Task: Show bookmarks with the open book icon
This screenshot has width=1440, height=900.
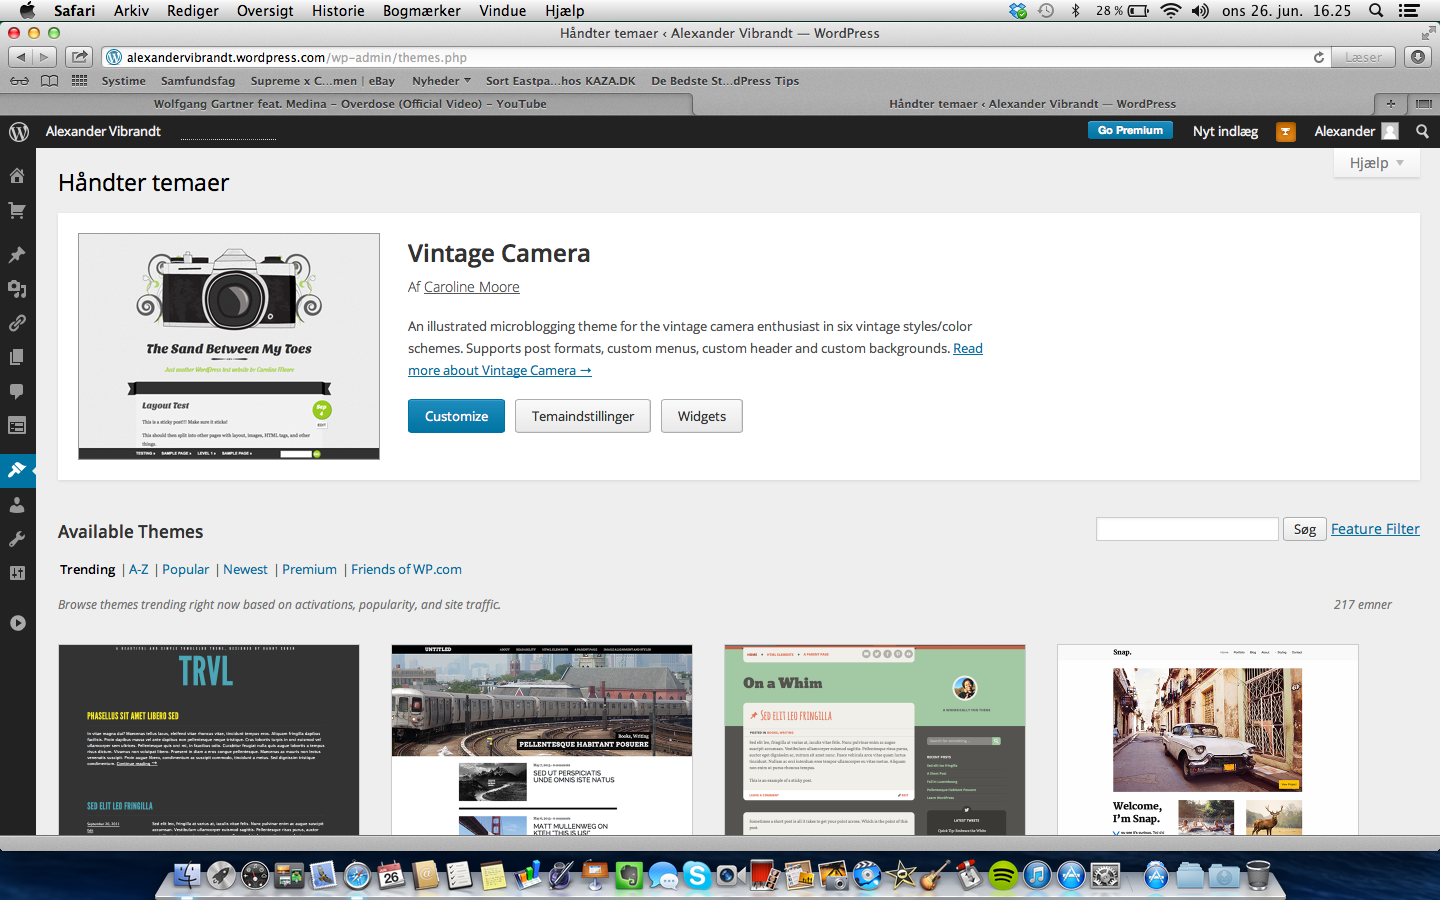Action: tap(49, 81)
